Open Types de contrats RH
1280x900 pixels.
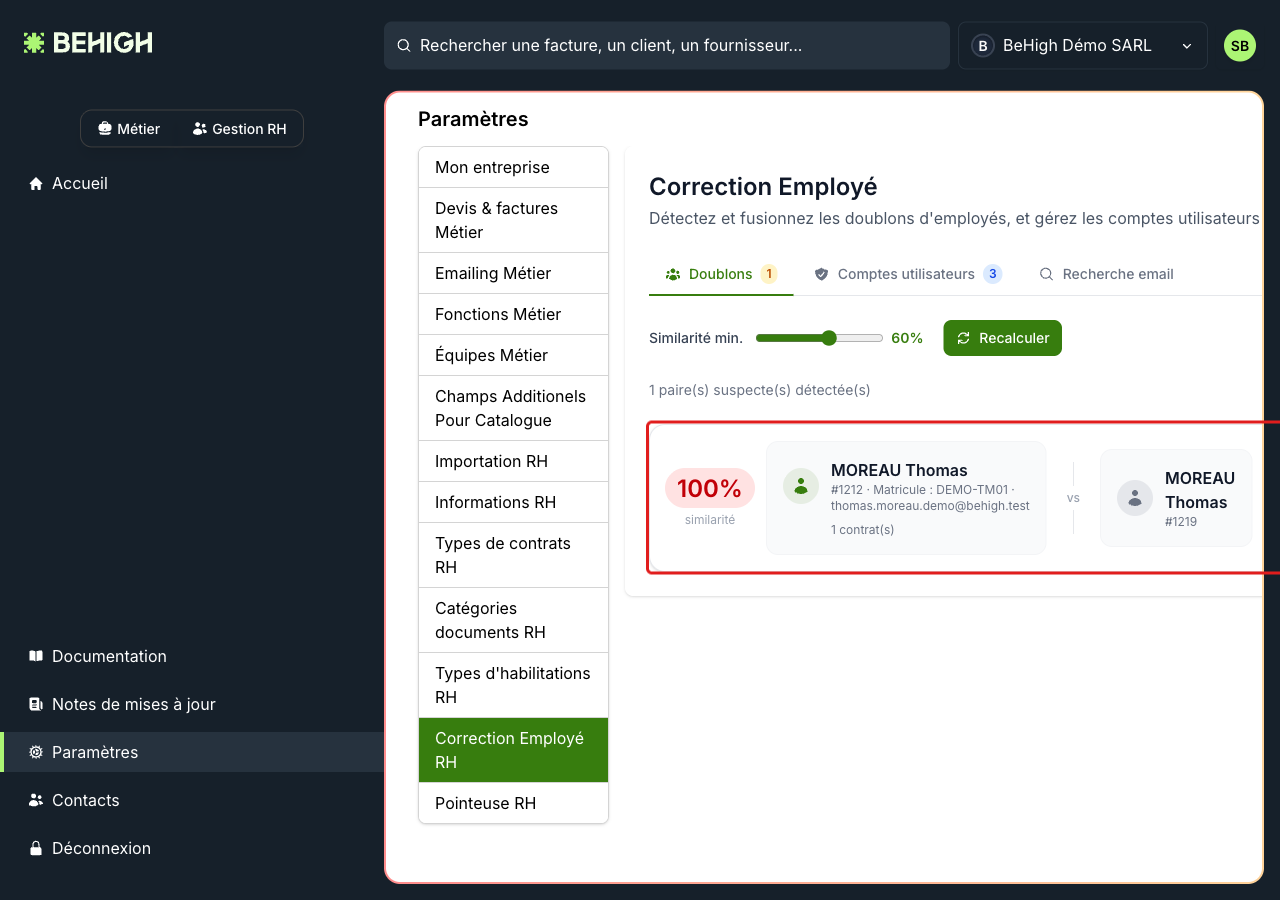coord(513,555)
